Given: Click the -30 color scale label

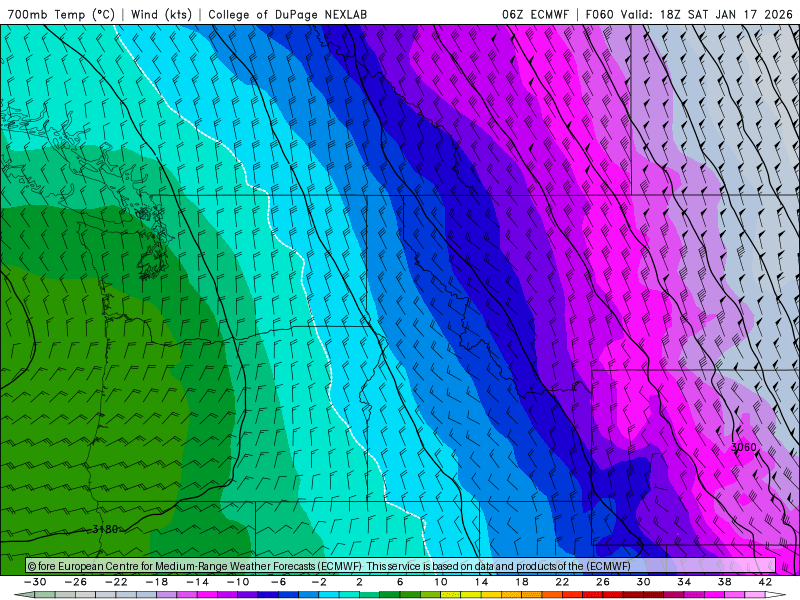Looking at the screenshot, I should pyautogui.click(x=35, y=582).
